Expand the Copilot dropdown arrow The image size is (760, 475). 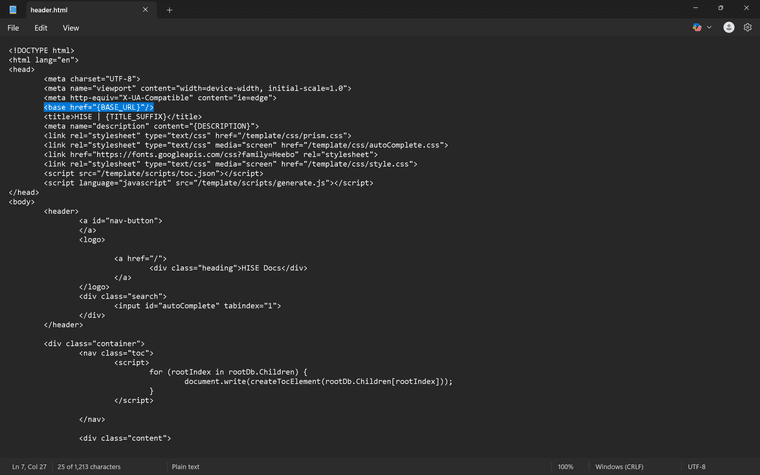click(x=709, y=28)
